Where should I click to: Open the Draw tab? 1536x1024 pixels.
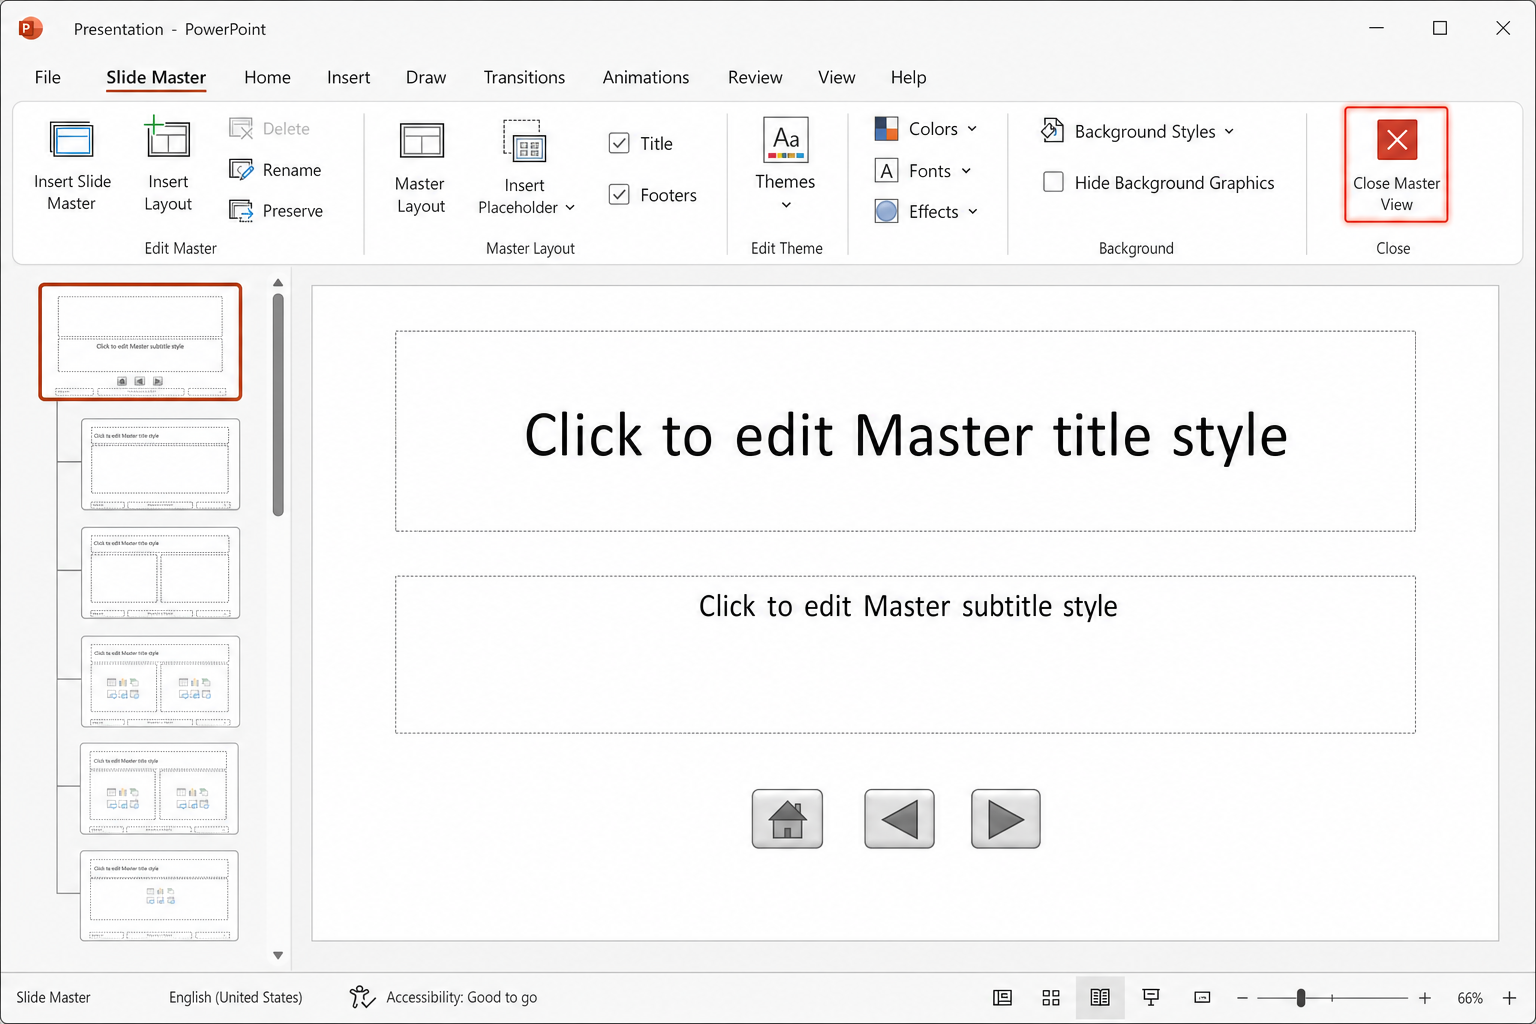pyautogui.click(x=426, y=77)
